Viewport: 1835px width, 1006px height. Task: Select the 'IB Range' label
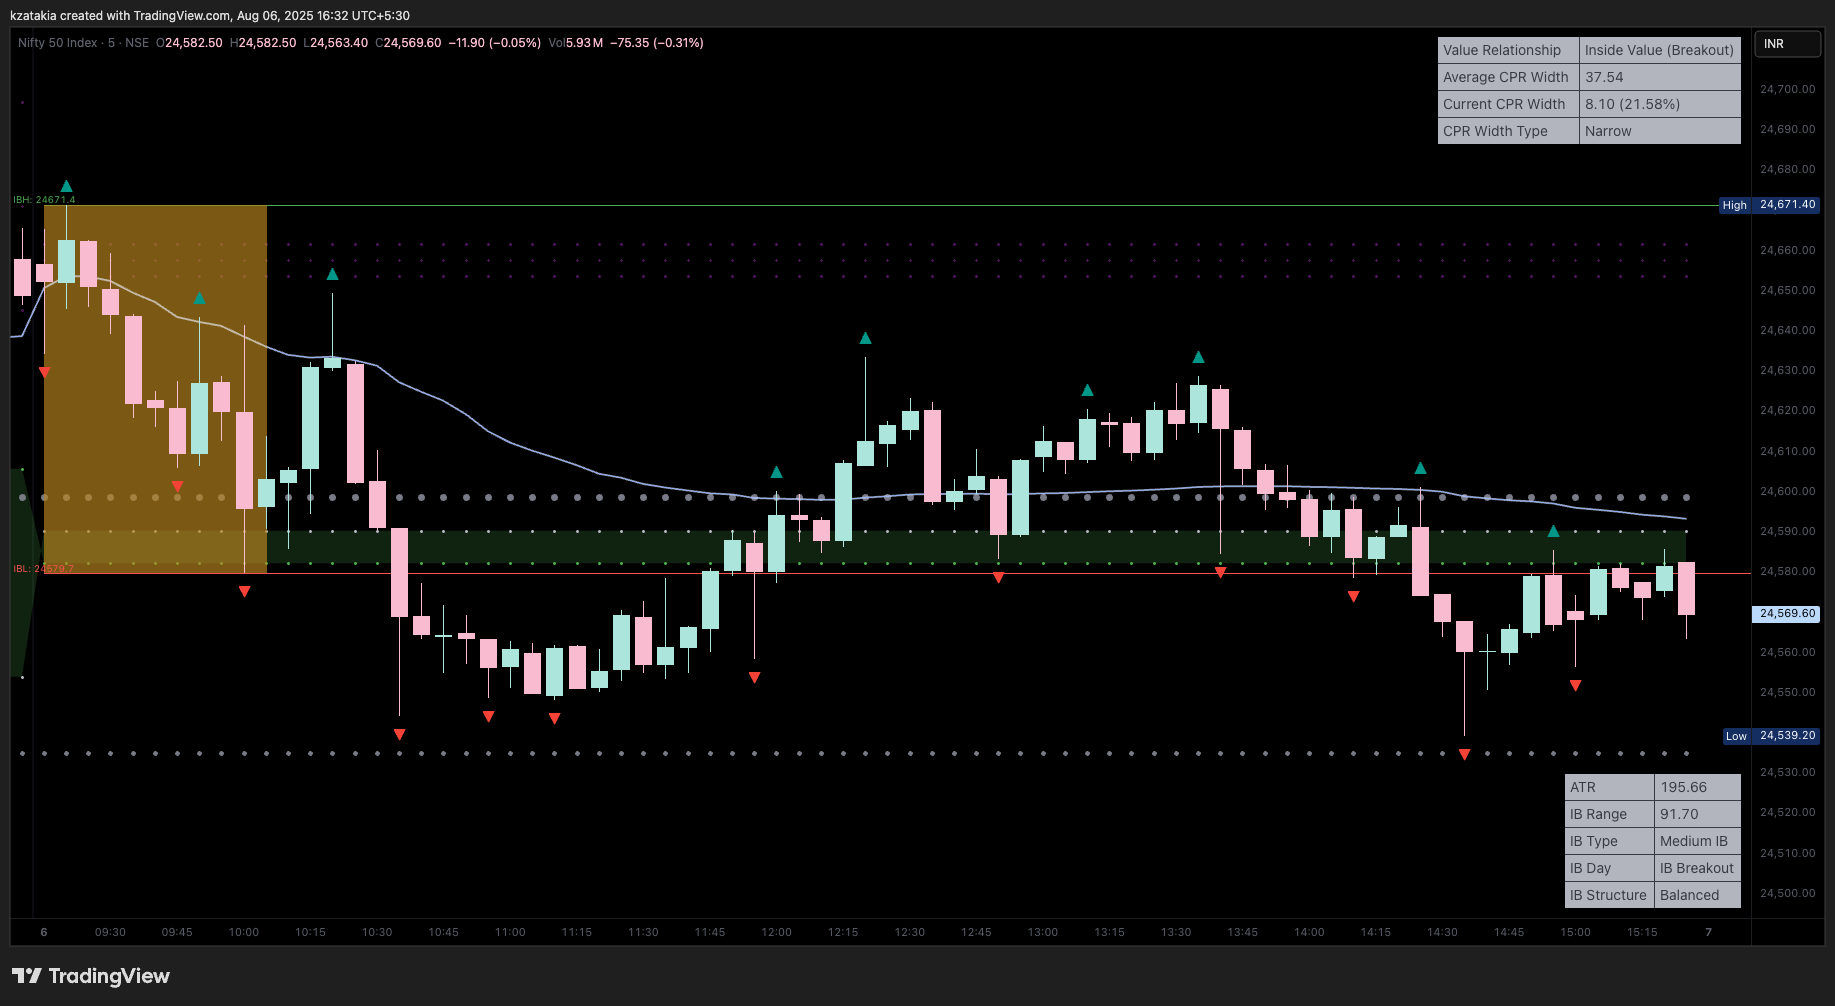point(1609,814)
